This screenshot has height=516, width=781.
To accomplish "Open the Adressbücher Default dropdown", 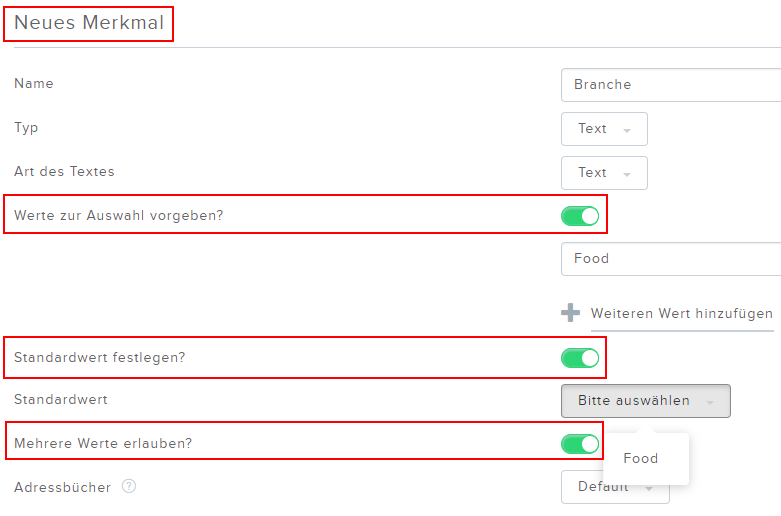I will point(615,487).
